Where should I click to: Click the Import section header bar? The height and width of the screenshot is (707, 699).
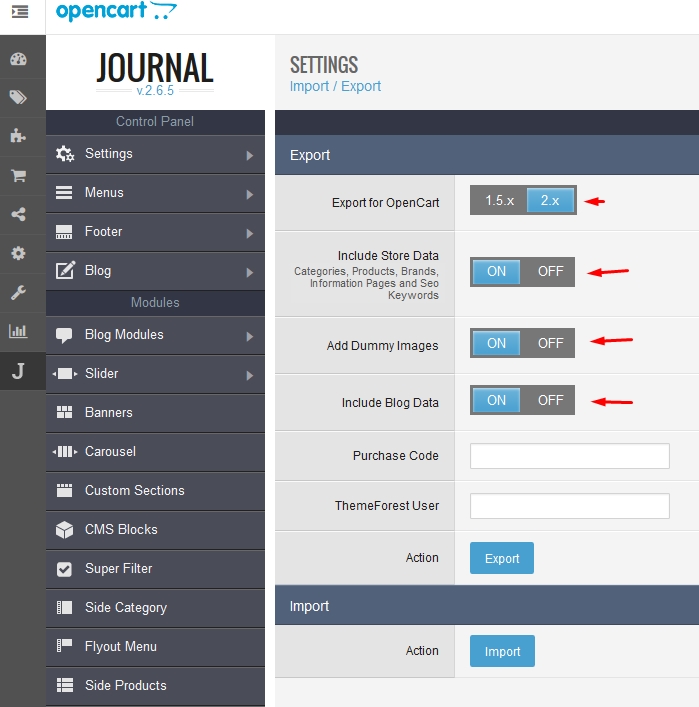tap(487, 606)
